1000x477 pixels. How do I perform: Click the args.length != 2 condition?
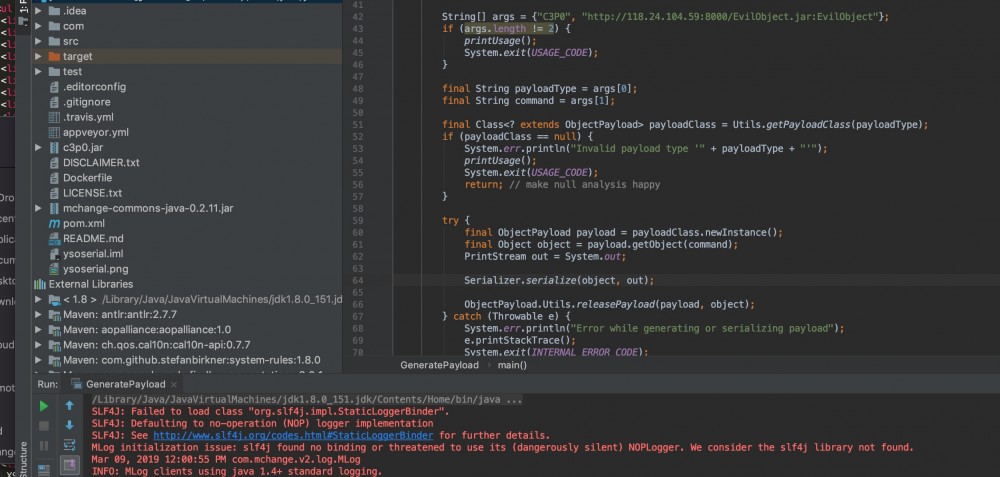tap(509, 29)
